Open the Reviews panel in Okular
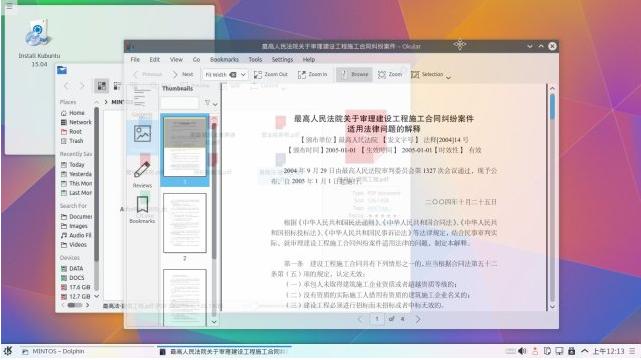Viewport: 641px width, 360px height. [x=142, y=175]
